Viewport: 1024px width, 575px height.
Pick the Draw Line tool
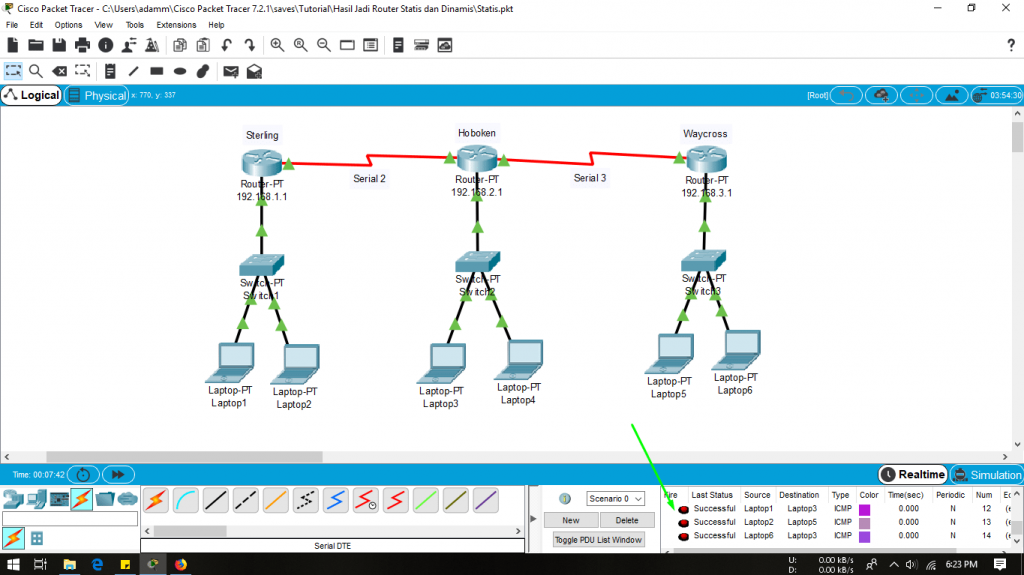coord(133,71)
